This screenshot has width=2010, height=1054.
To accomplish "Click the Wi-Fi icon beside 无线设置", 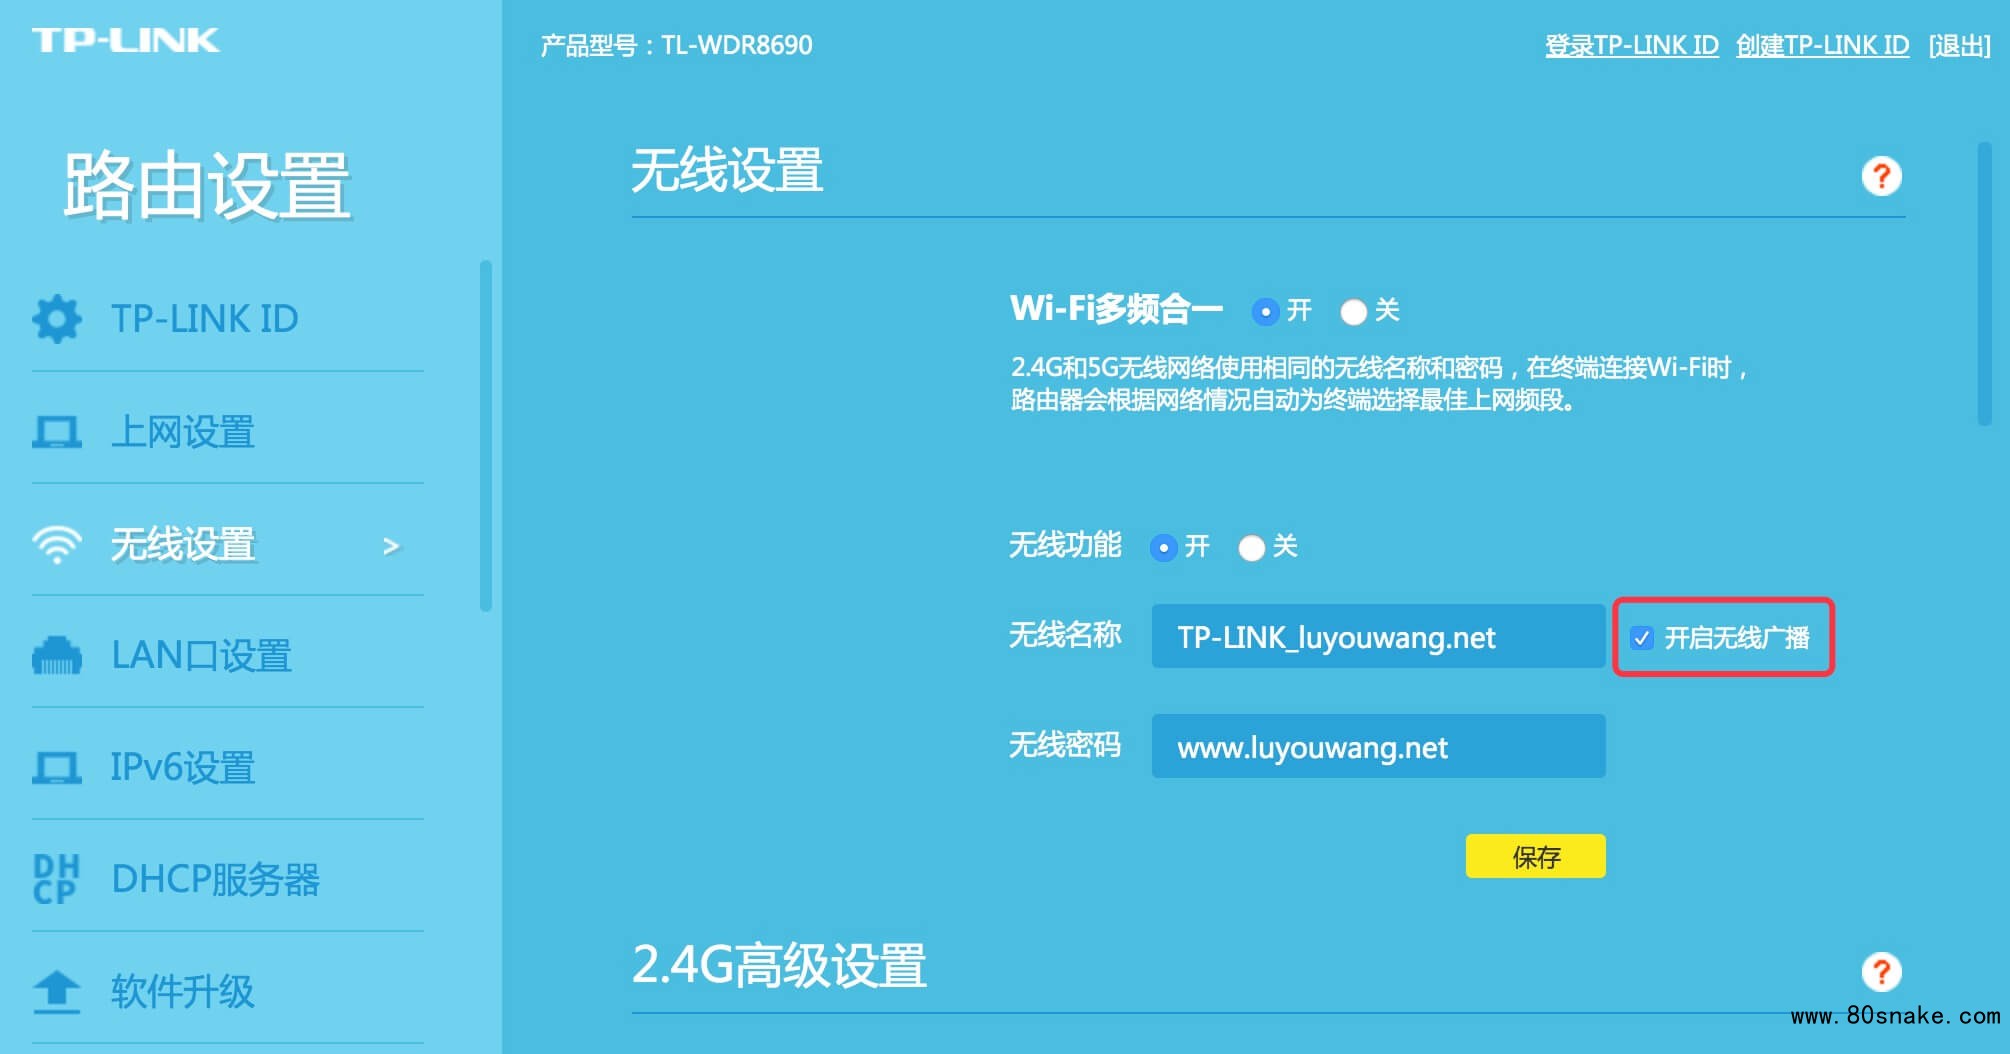I will point(57,545).
